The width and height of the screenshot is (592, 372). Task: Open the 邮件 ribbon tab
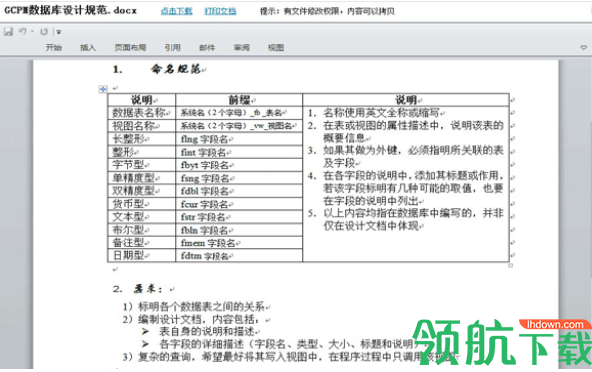[x=207, y=48]
